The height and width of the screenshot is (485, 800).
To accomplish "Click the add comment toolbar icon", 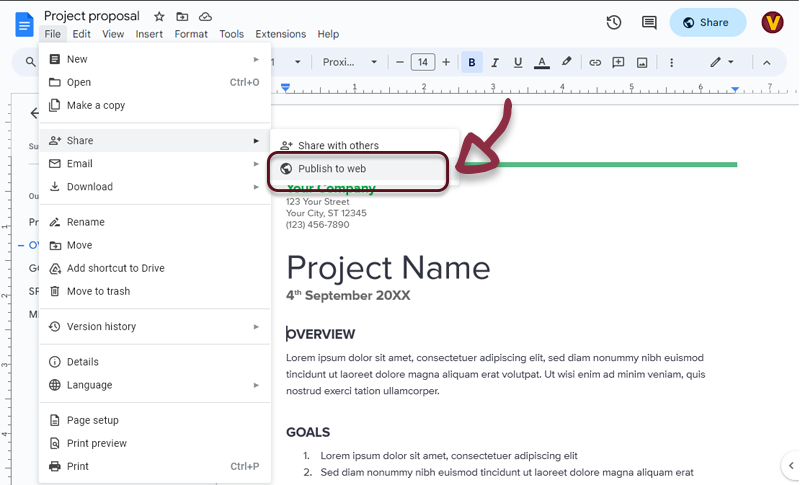I will (x=618, y=62).
